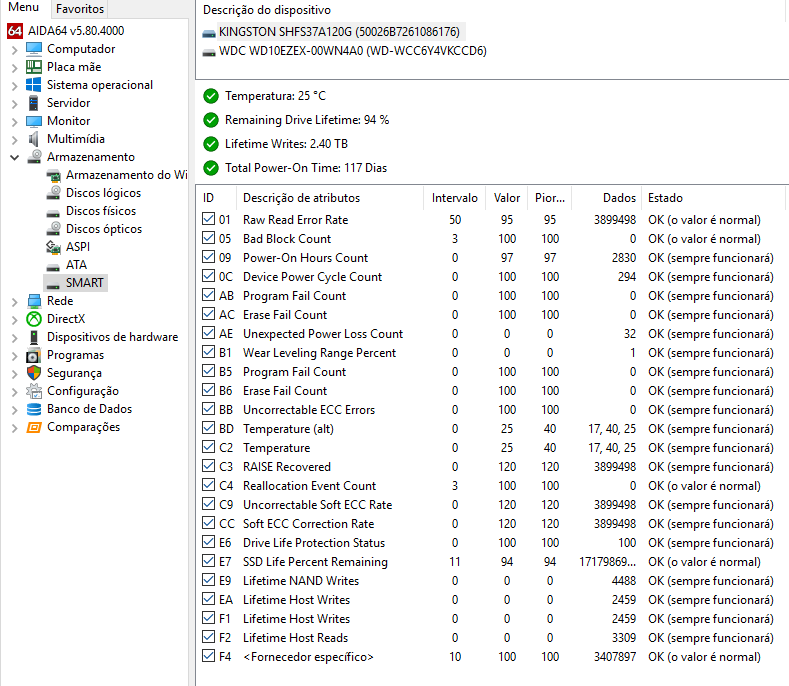Toggle checkbox for 05 Bad Block Count
Screen dimensions: 789x686
point(208,238)
